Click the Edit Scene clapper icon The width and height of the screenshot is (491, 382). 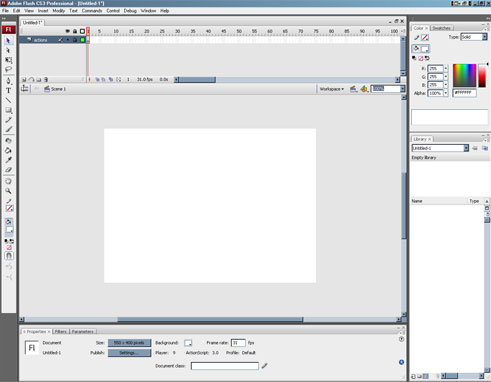[x=354, y=89]
